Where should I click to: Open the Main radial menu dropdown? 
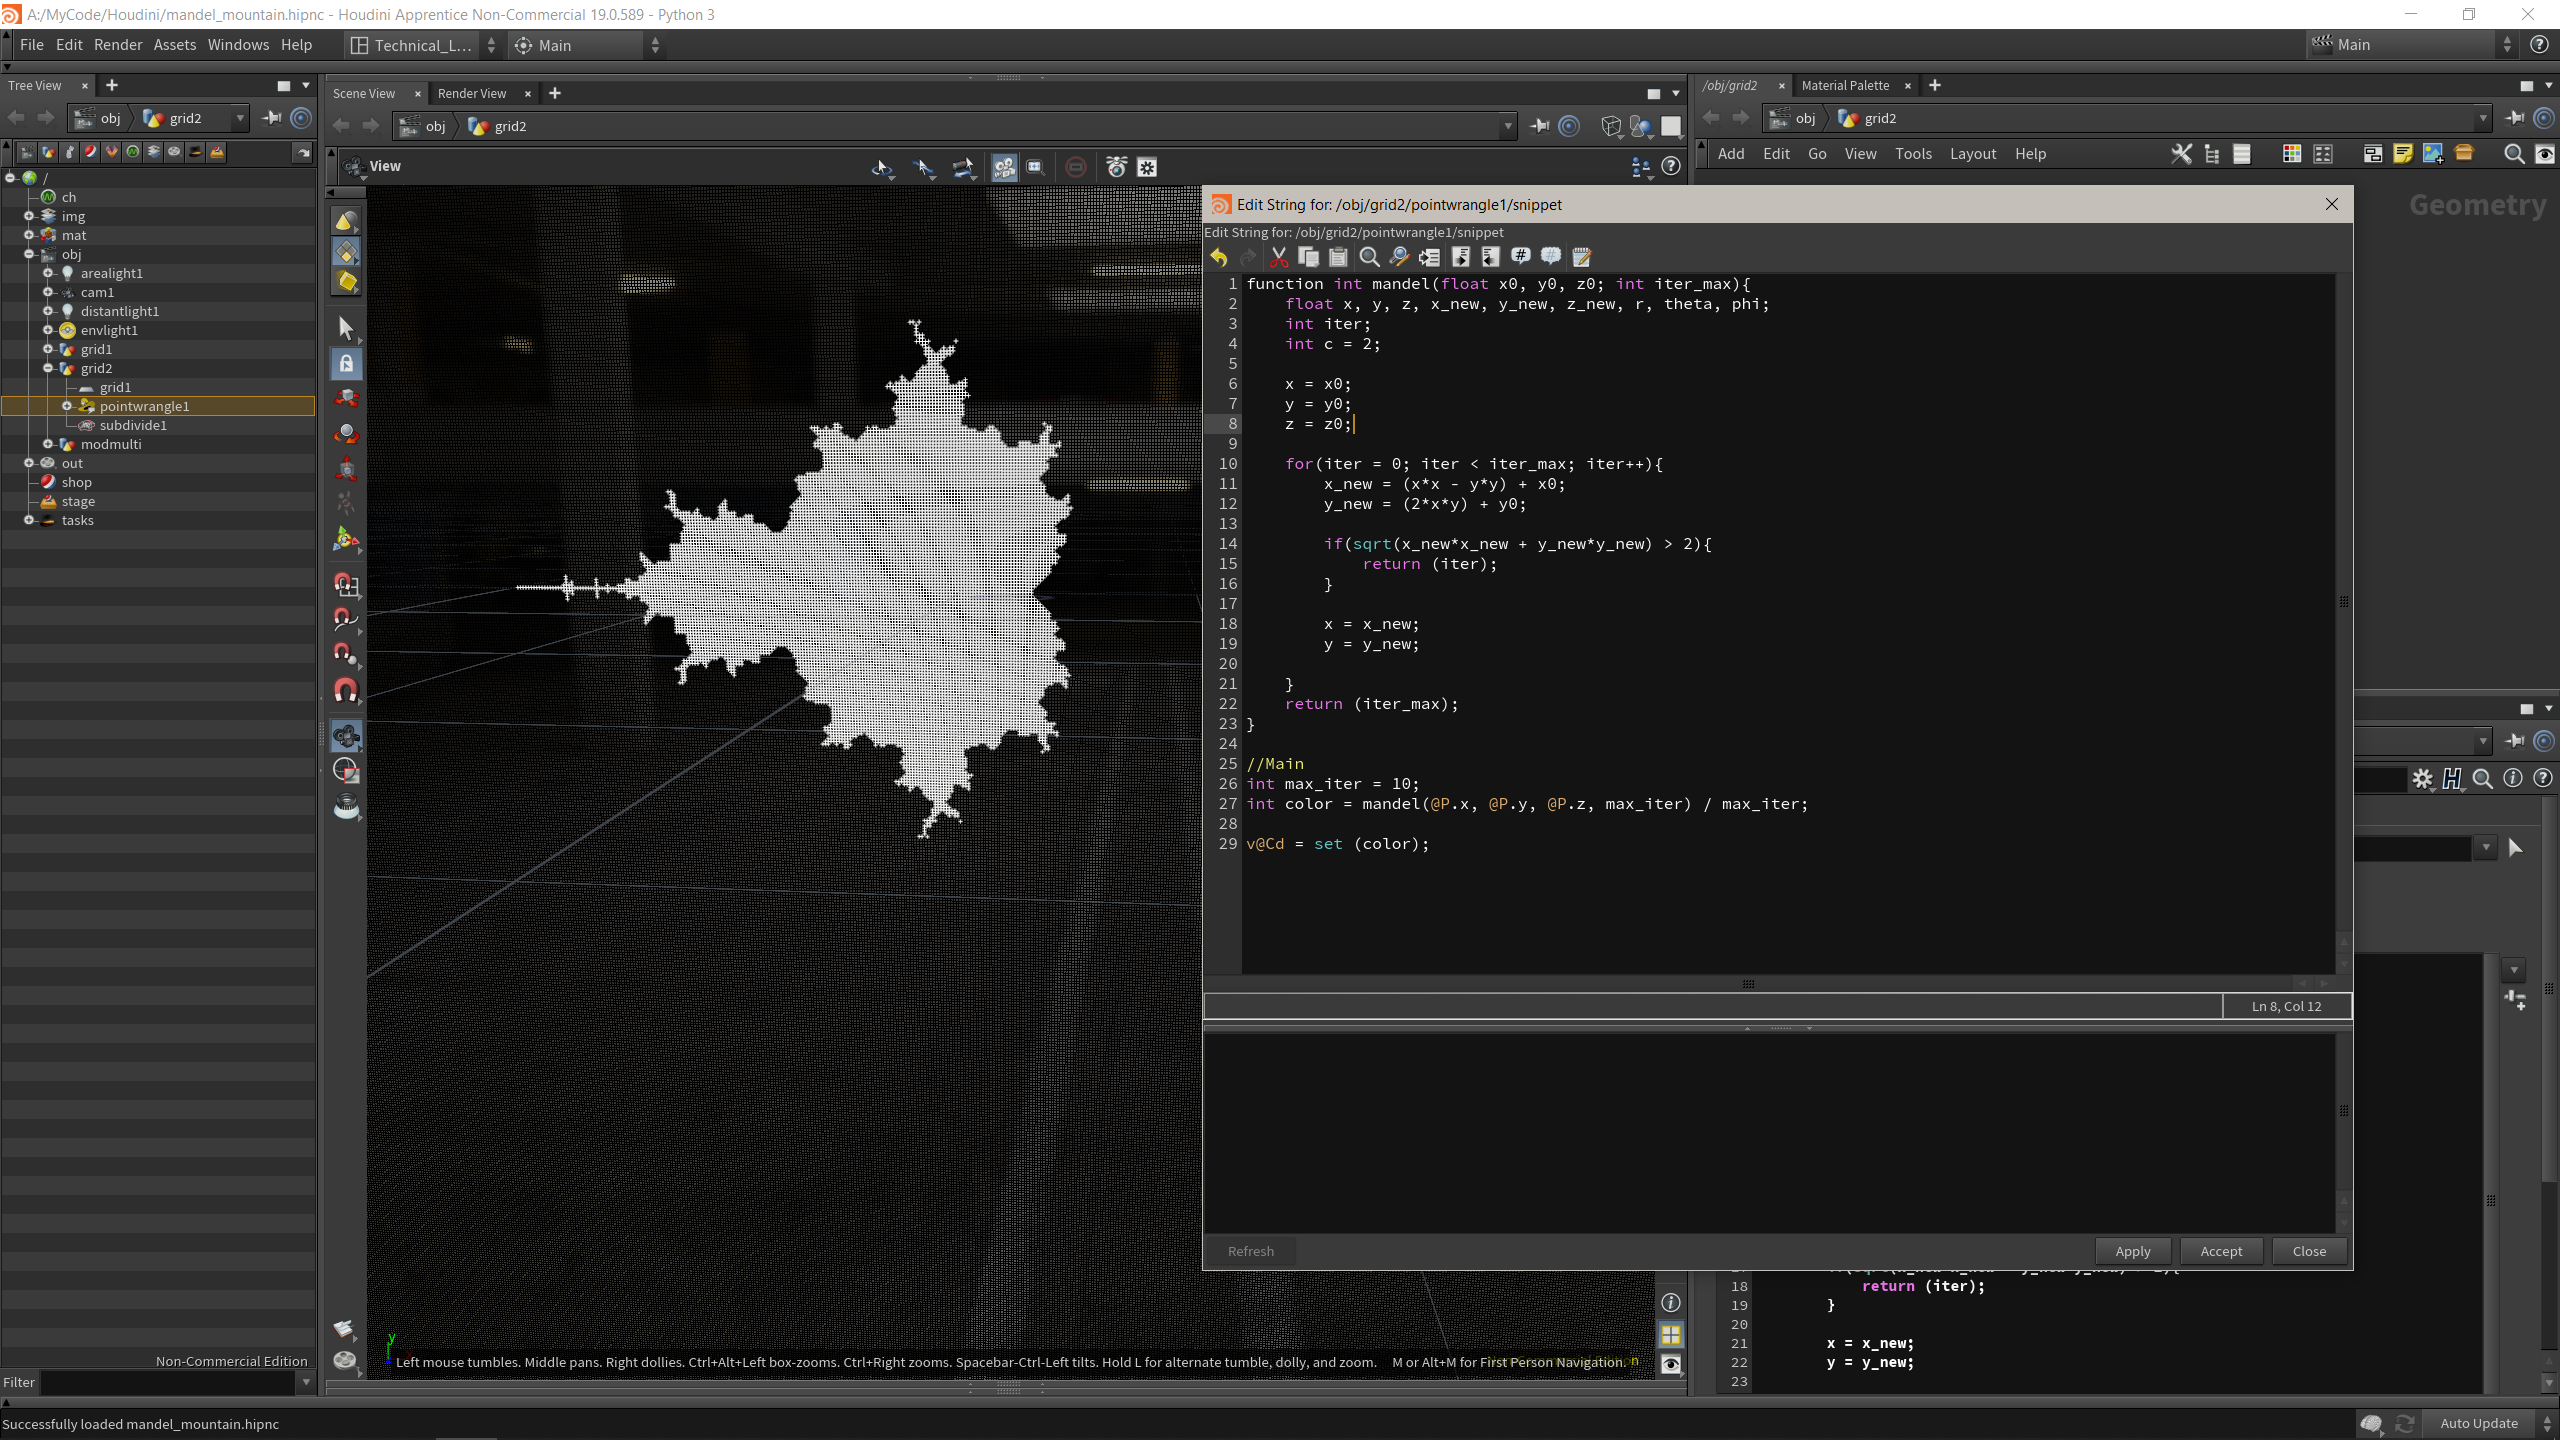pos(587,45)
